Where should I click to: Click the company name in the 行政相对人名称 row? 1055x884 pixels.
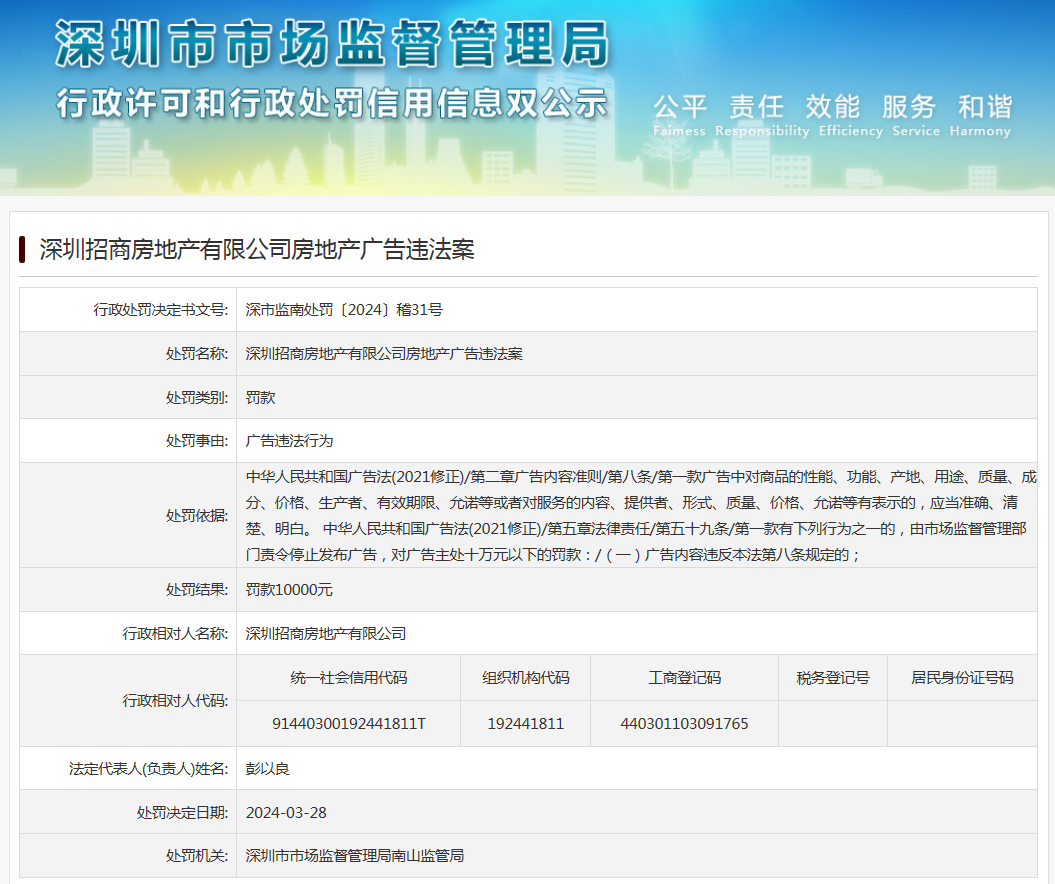pyautogui.click(x=326, y=634)
